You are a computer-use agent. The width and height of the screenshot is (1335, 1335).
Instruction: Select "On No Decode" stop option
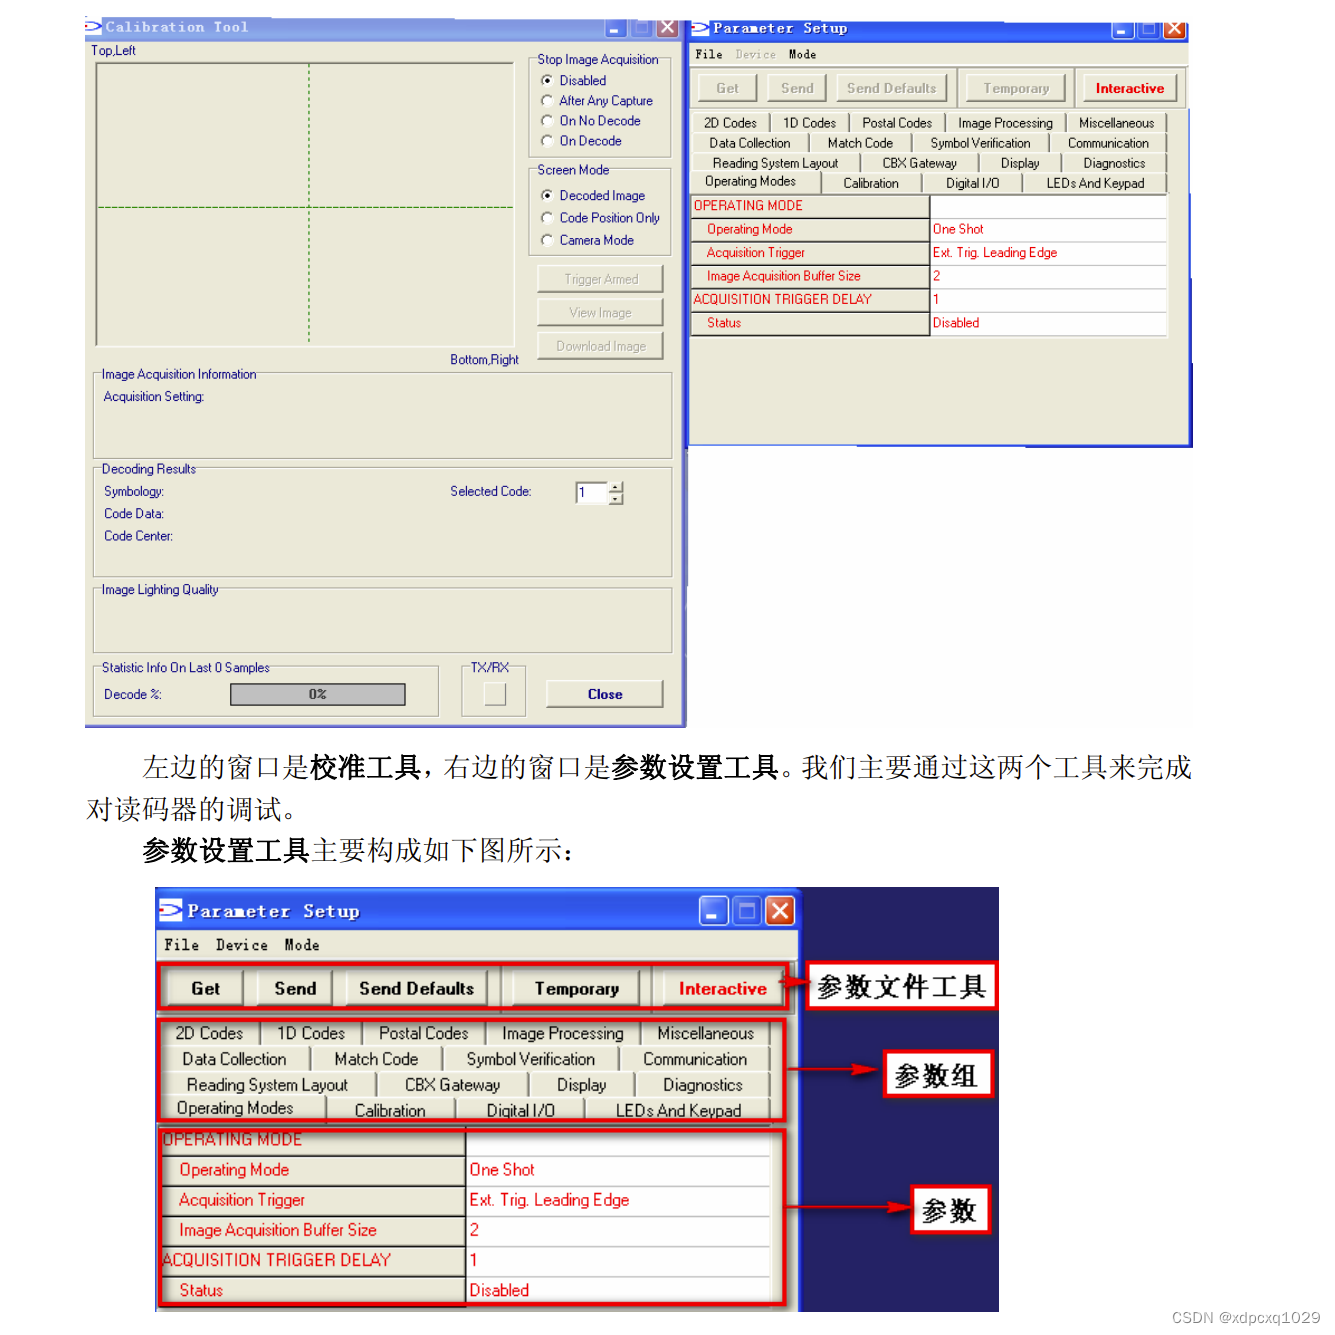[x=547, y=120]
